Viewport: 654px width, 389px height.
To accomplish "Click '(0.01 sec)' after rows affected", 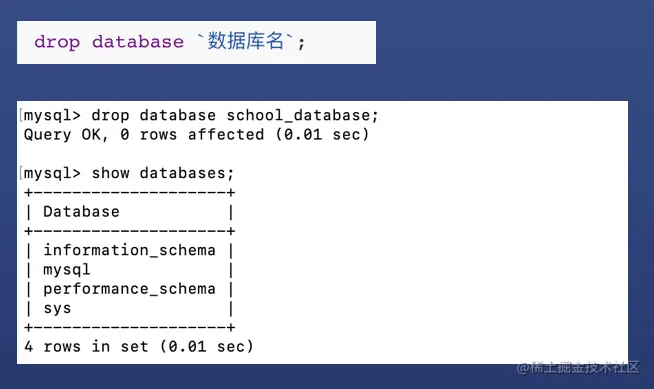I will coord(322,135).
